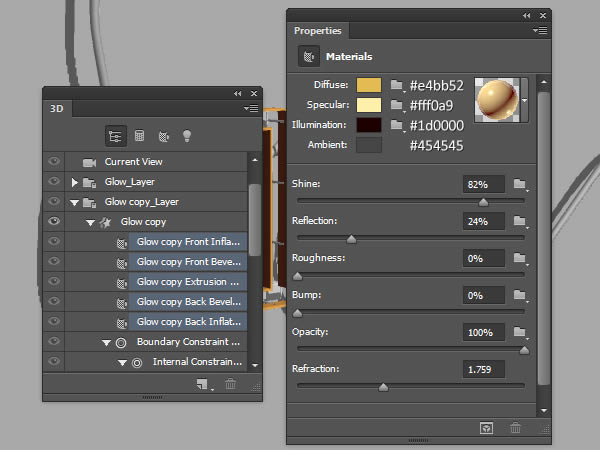
Task: Select Glow copy Front Bevel material
Action: [188, 262]
